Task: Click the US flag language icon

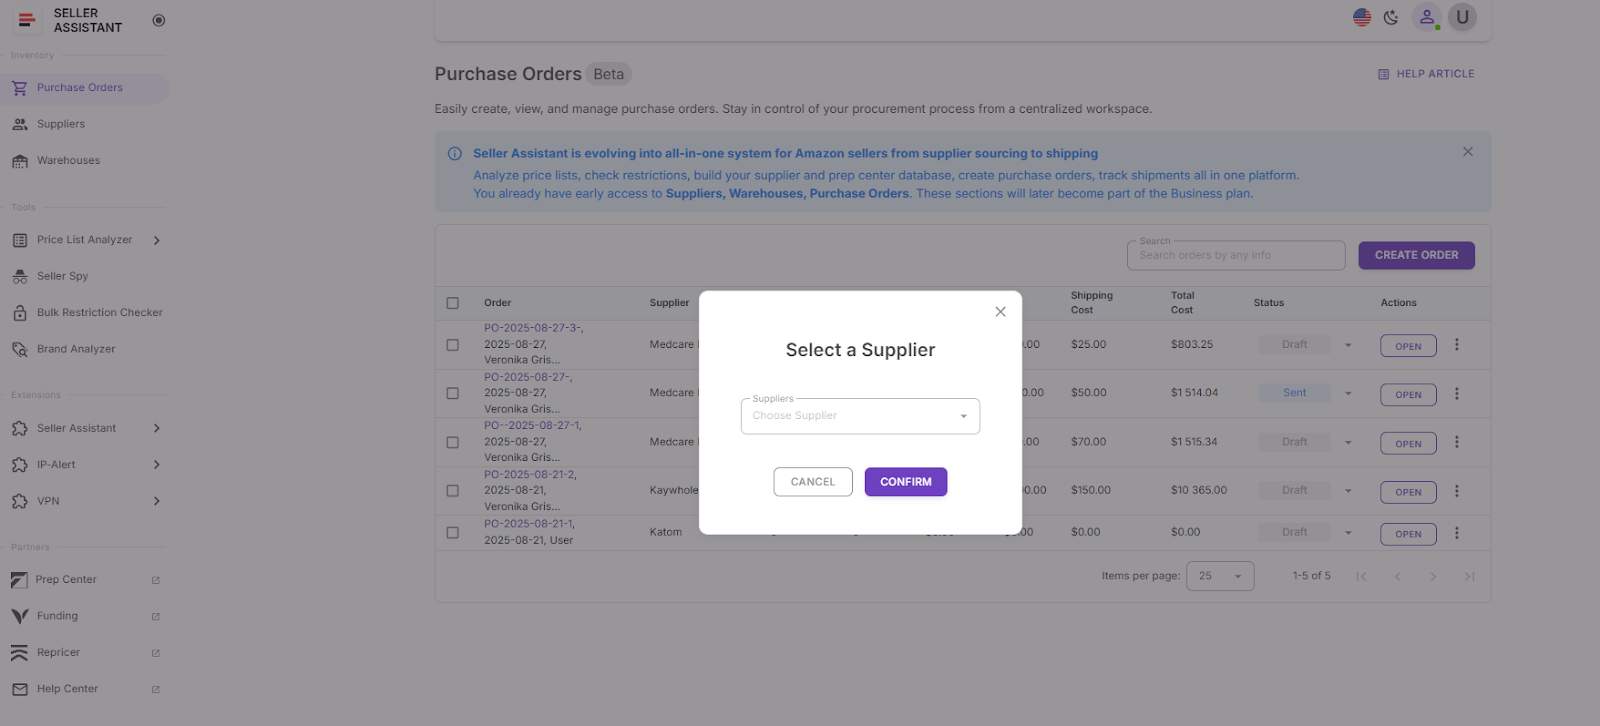Action: point(1361,17)
